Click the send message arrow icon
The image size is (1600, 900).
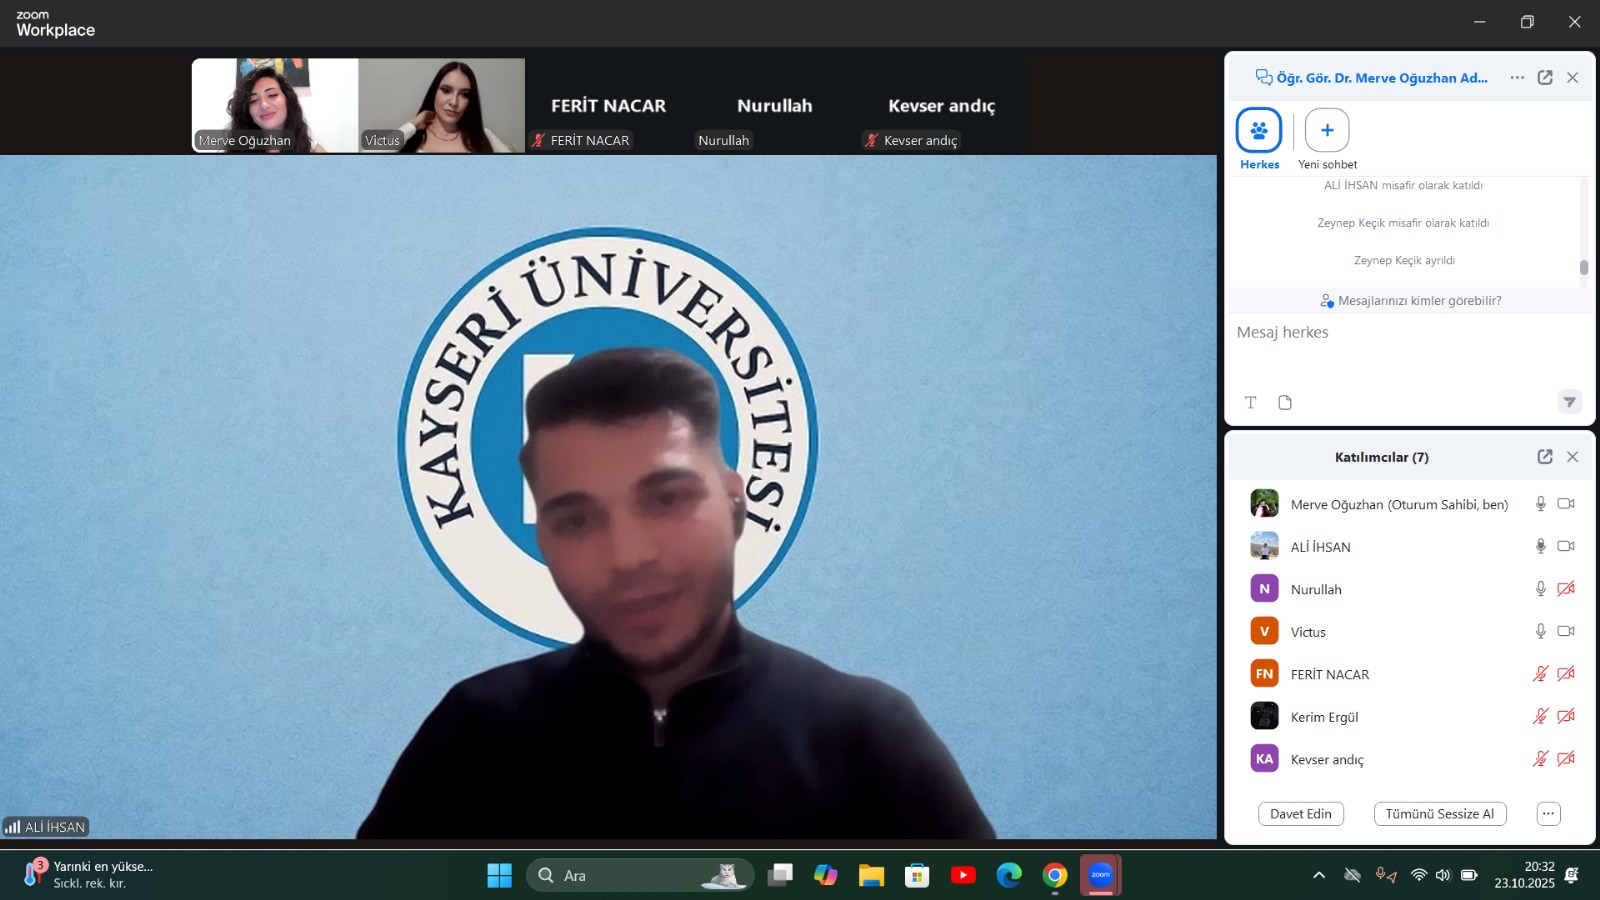[x=1569, y=402]
